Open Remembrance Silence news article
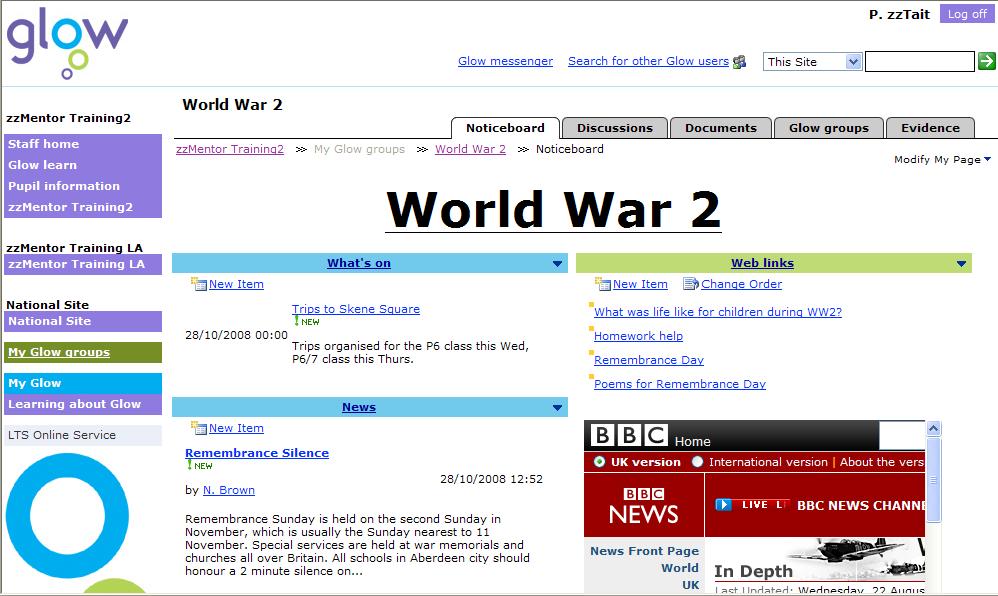The image size is (998, 596). point(257,453)
